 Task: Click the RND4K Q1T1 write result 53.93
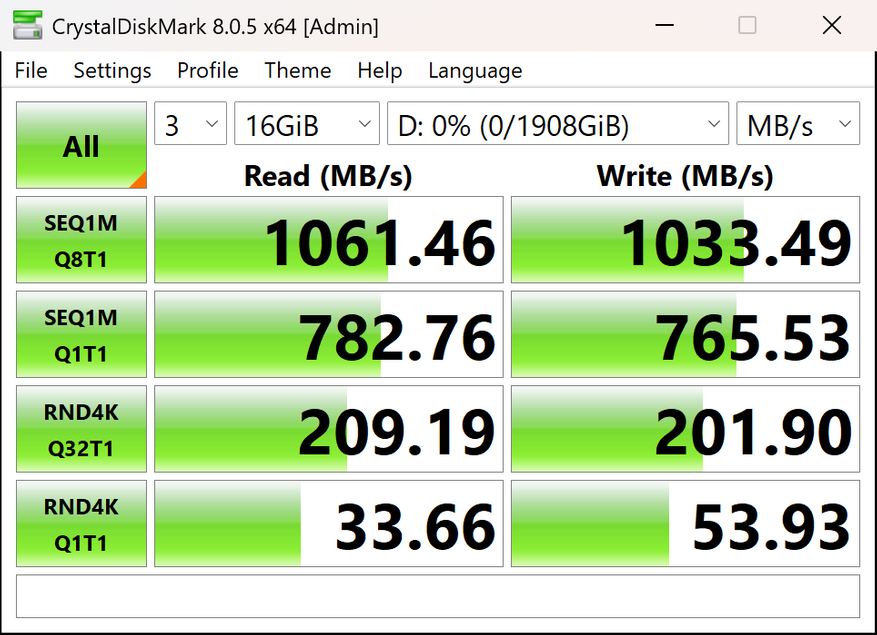pyautogui.click(x=685, y=523)
